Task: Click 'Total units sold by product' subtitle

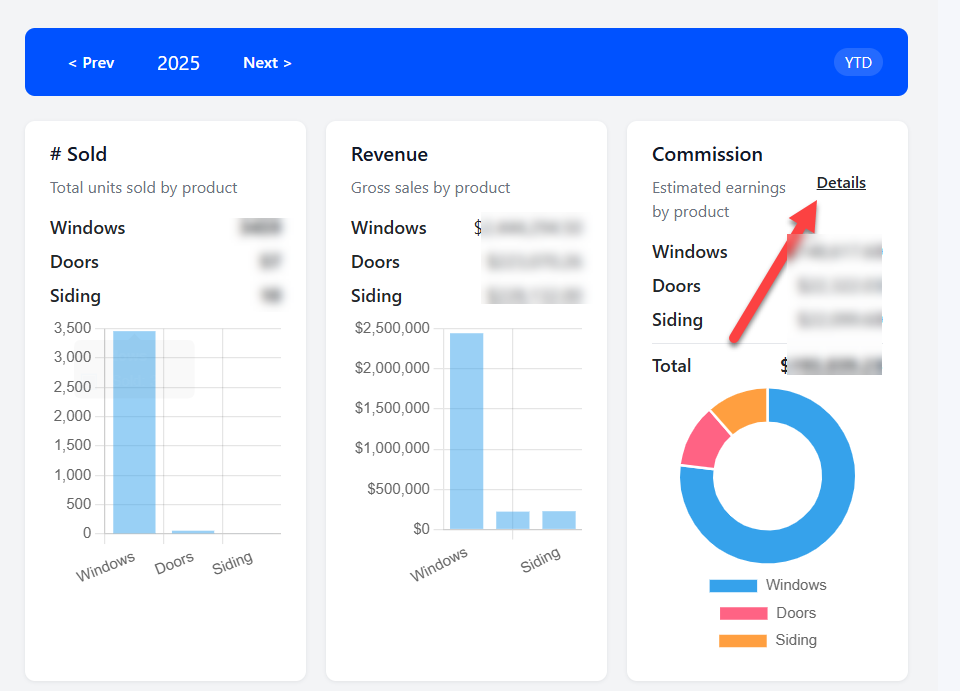Action: pos(143,188)
